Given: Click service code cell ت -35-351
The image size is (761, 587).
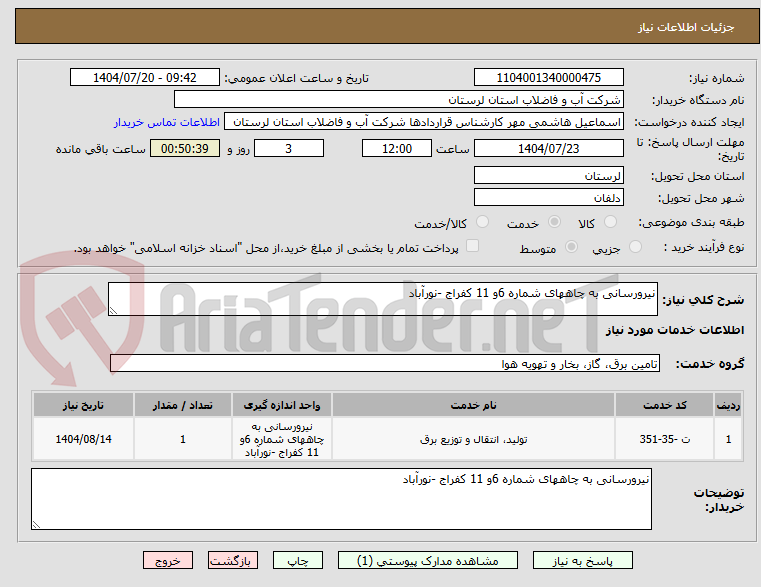Looking at the screenshot, I should pos(664,439).
